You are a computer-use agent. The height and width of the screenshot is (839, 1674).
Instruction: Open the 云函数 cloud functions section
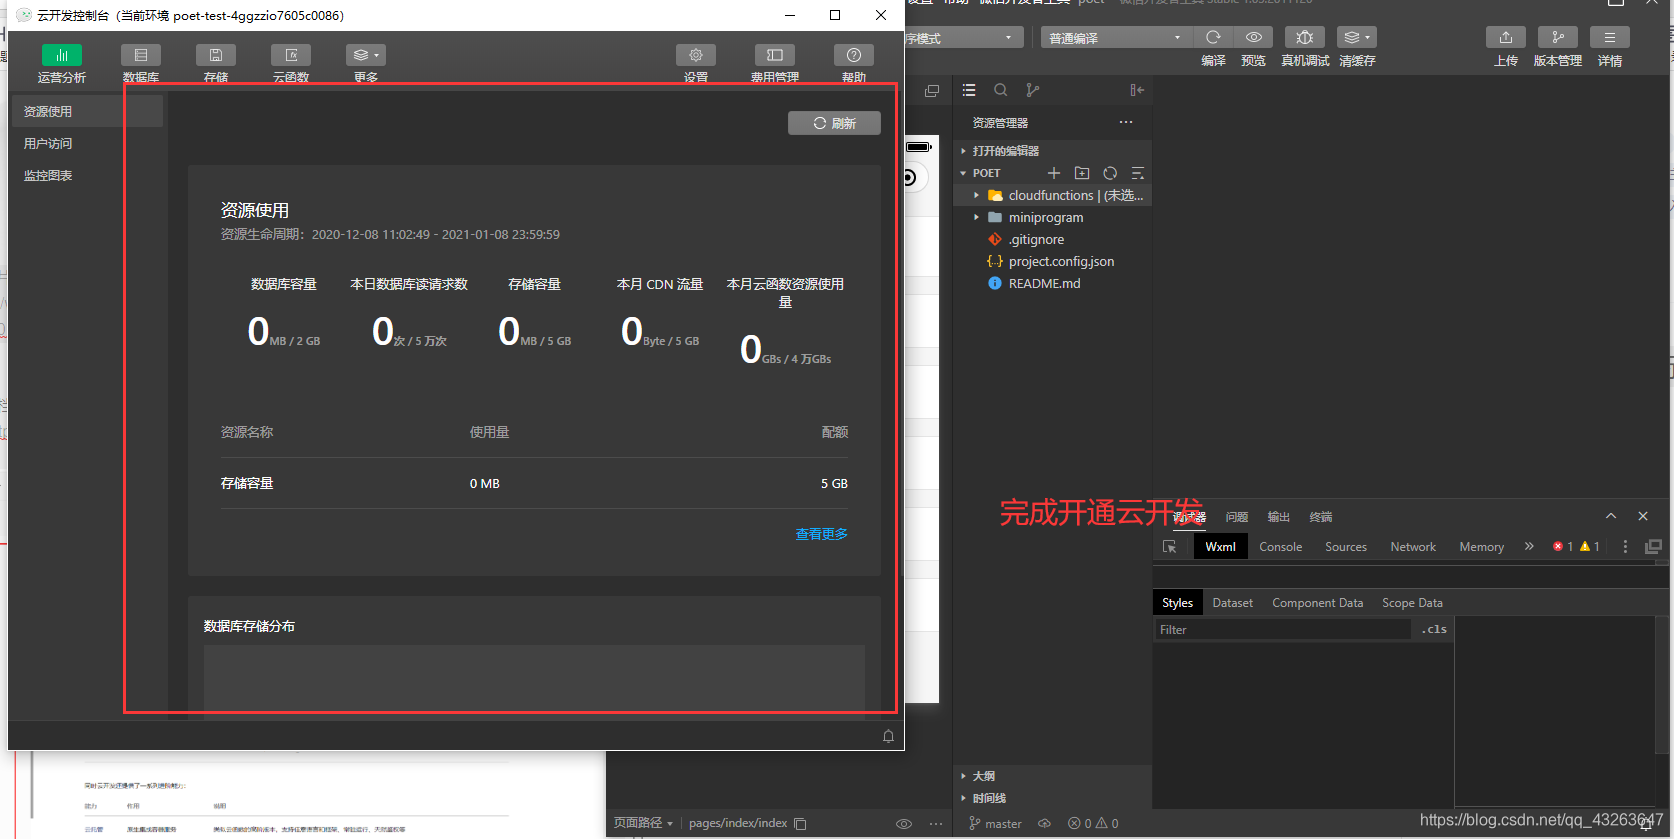click(x=291, y=63)
